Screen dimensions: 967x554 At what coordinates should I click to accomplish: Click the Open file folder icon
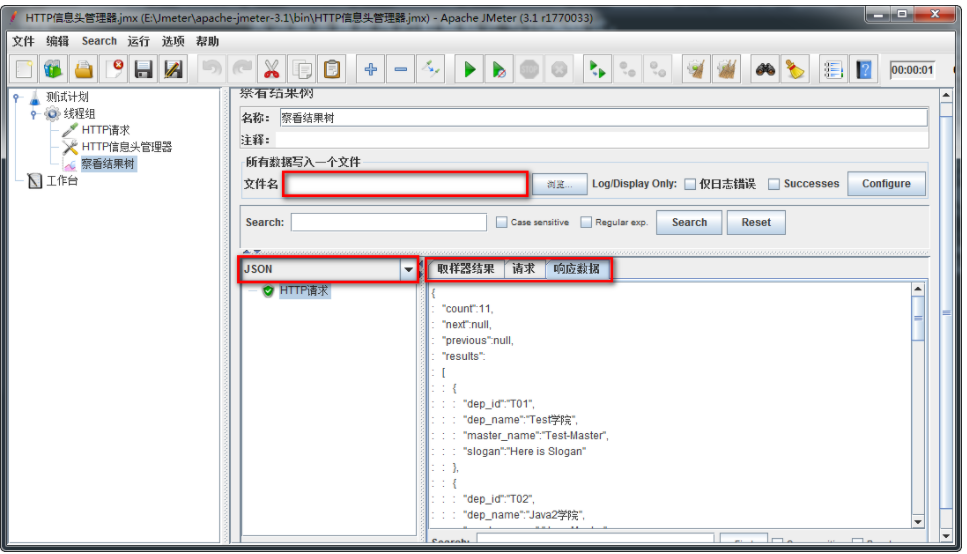83,69
